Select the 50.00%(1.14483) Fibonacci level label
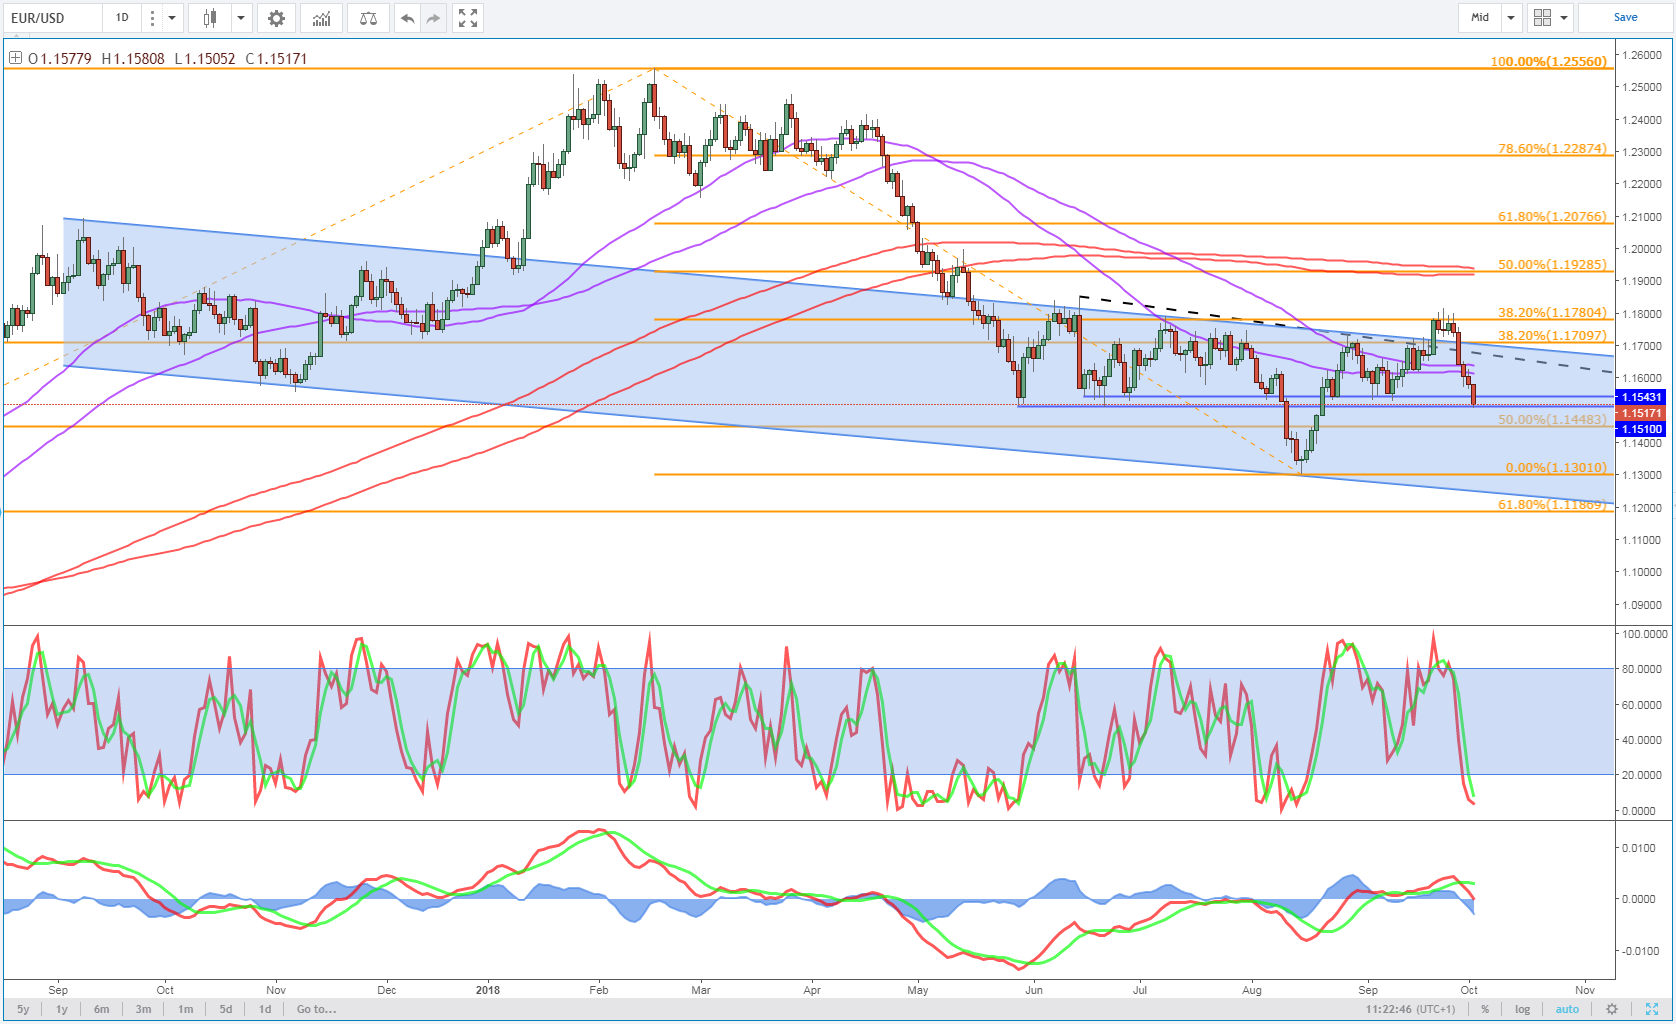This screenshot has width=1676, height=1024. click(1552, 419)
